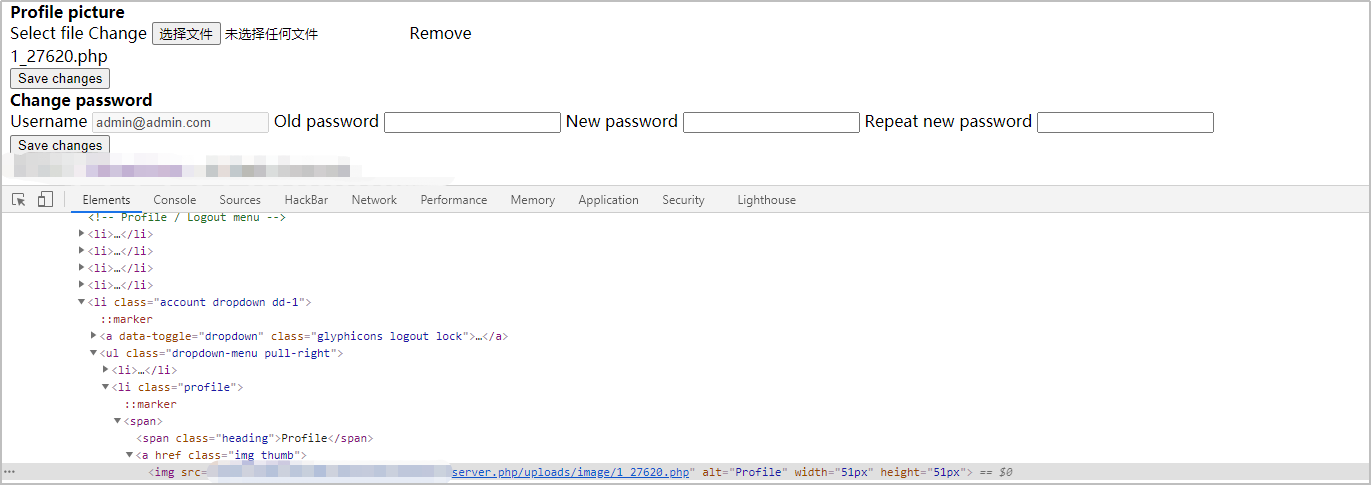1372x486 pixels.
Task: Focus the Old password input field
Action: click(472, 122)
